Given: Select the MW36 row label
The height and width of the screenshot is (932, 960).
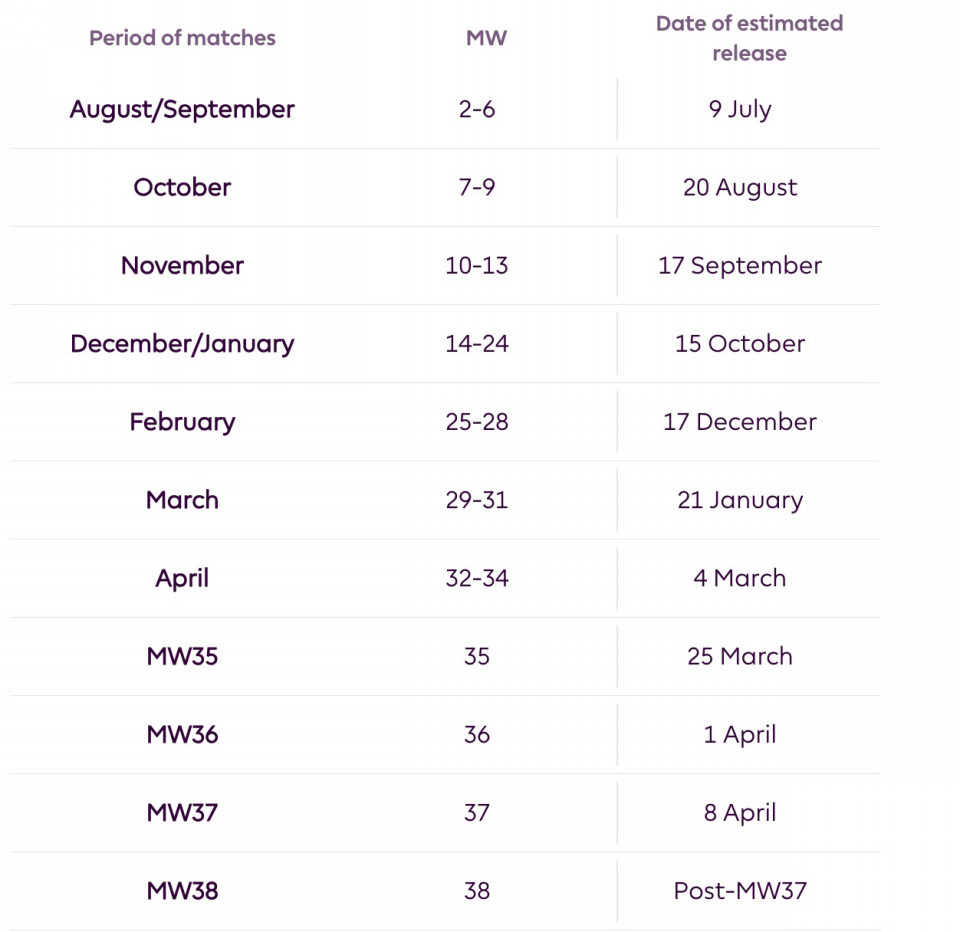Looking at the screenshot, I should [x=182, y=734].
